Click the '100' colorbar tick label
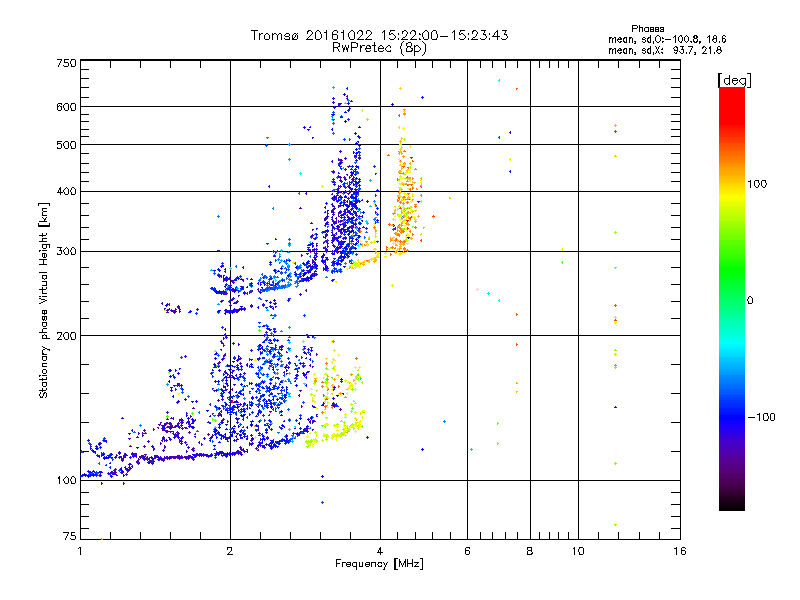The image size is (800, 600). (757, 184)
